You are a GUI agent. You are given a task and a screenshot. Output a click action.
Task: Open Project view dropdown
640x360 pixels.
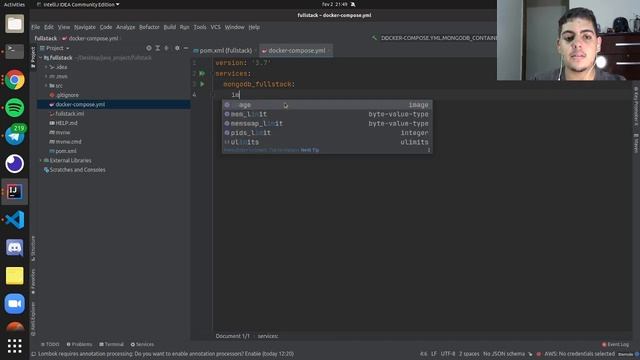[x=55, y=48]
